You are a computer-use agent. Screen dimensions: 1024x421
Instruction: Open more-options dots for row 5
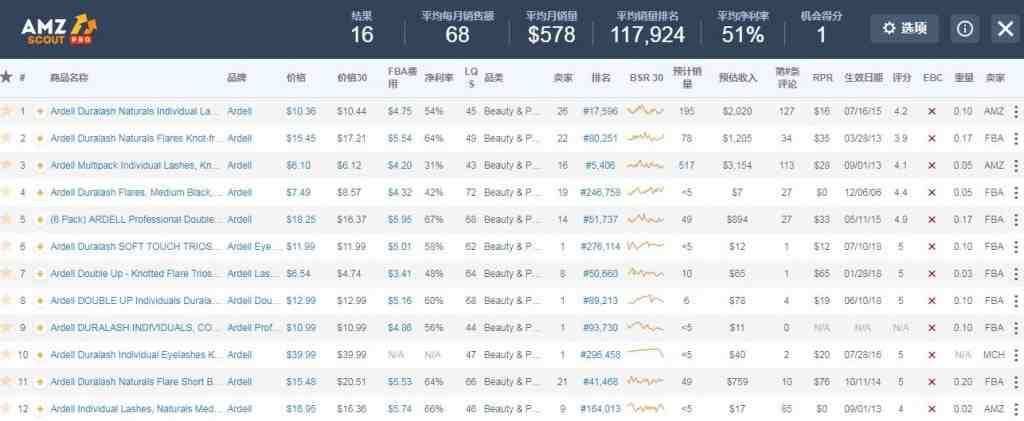tap(1016, 220)
